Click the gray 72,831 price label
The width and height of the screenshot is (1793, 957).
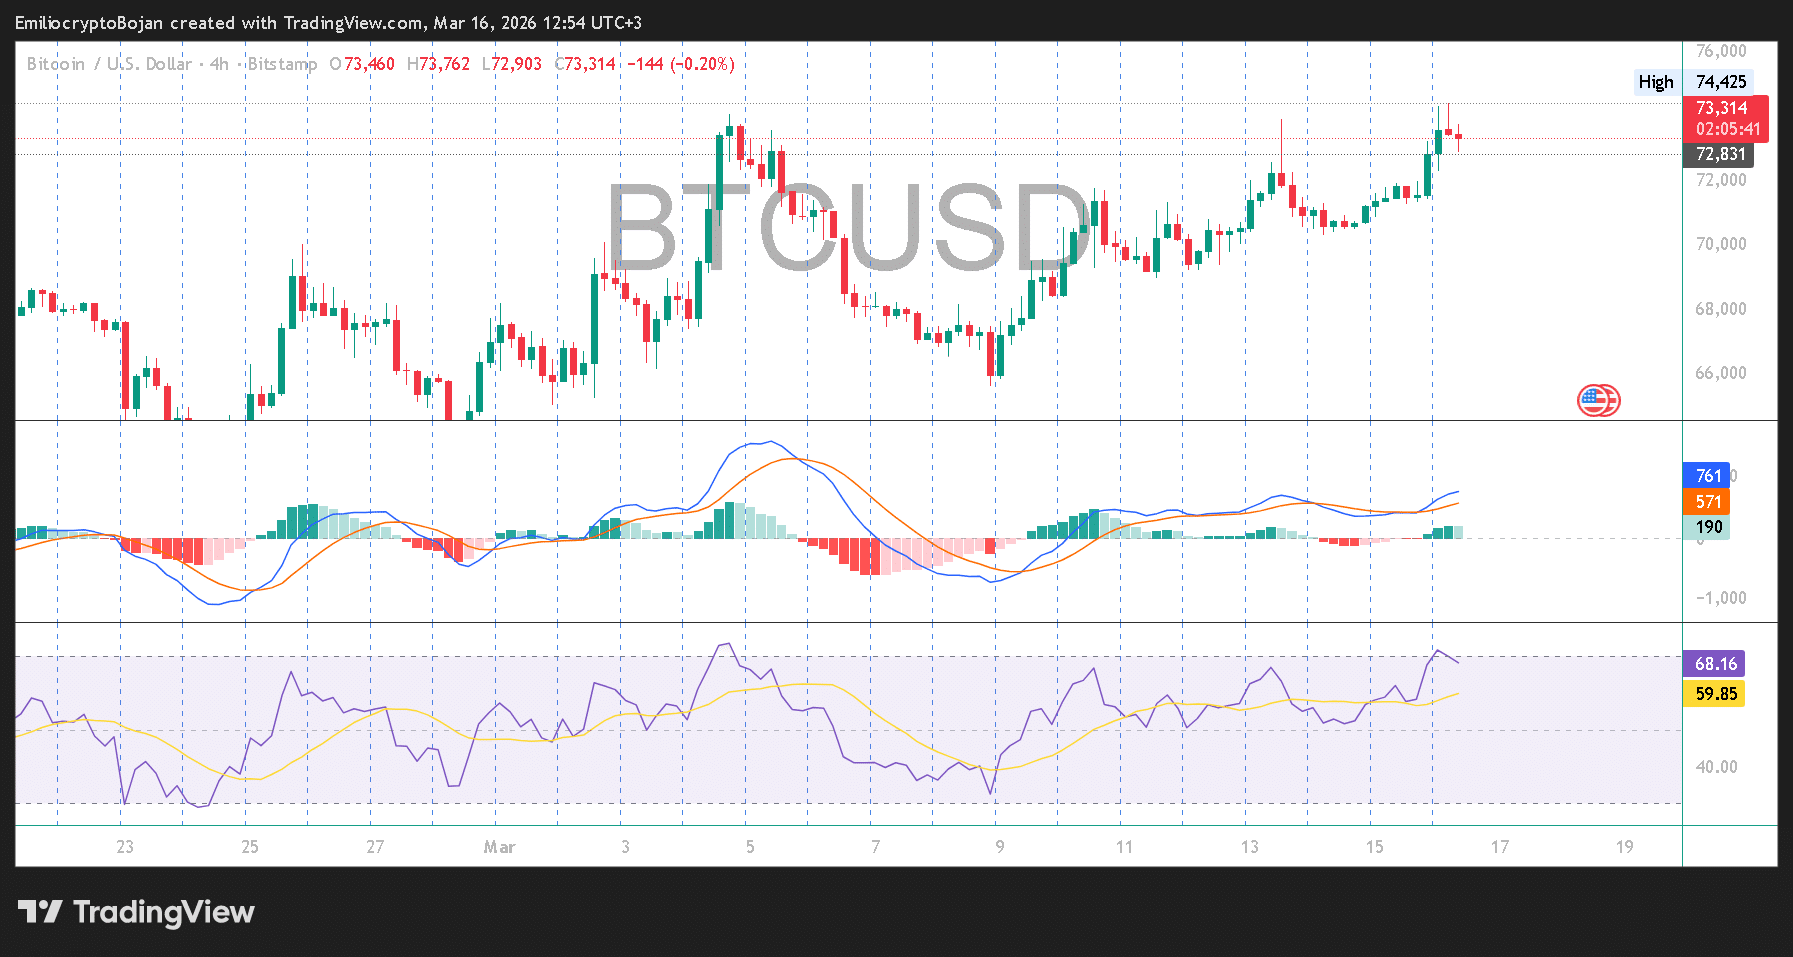[1719, 154]
